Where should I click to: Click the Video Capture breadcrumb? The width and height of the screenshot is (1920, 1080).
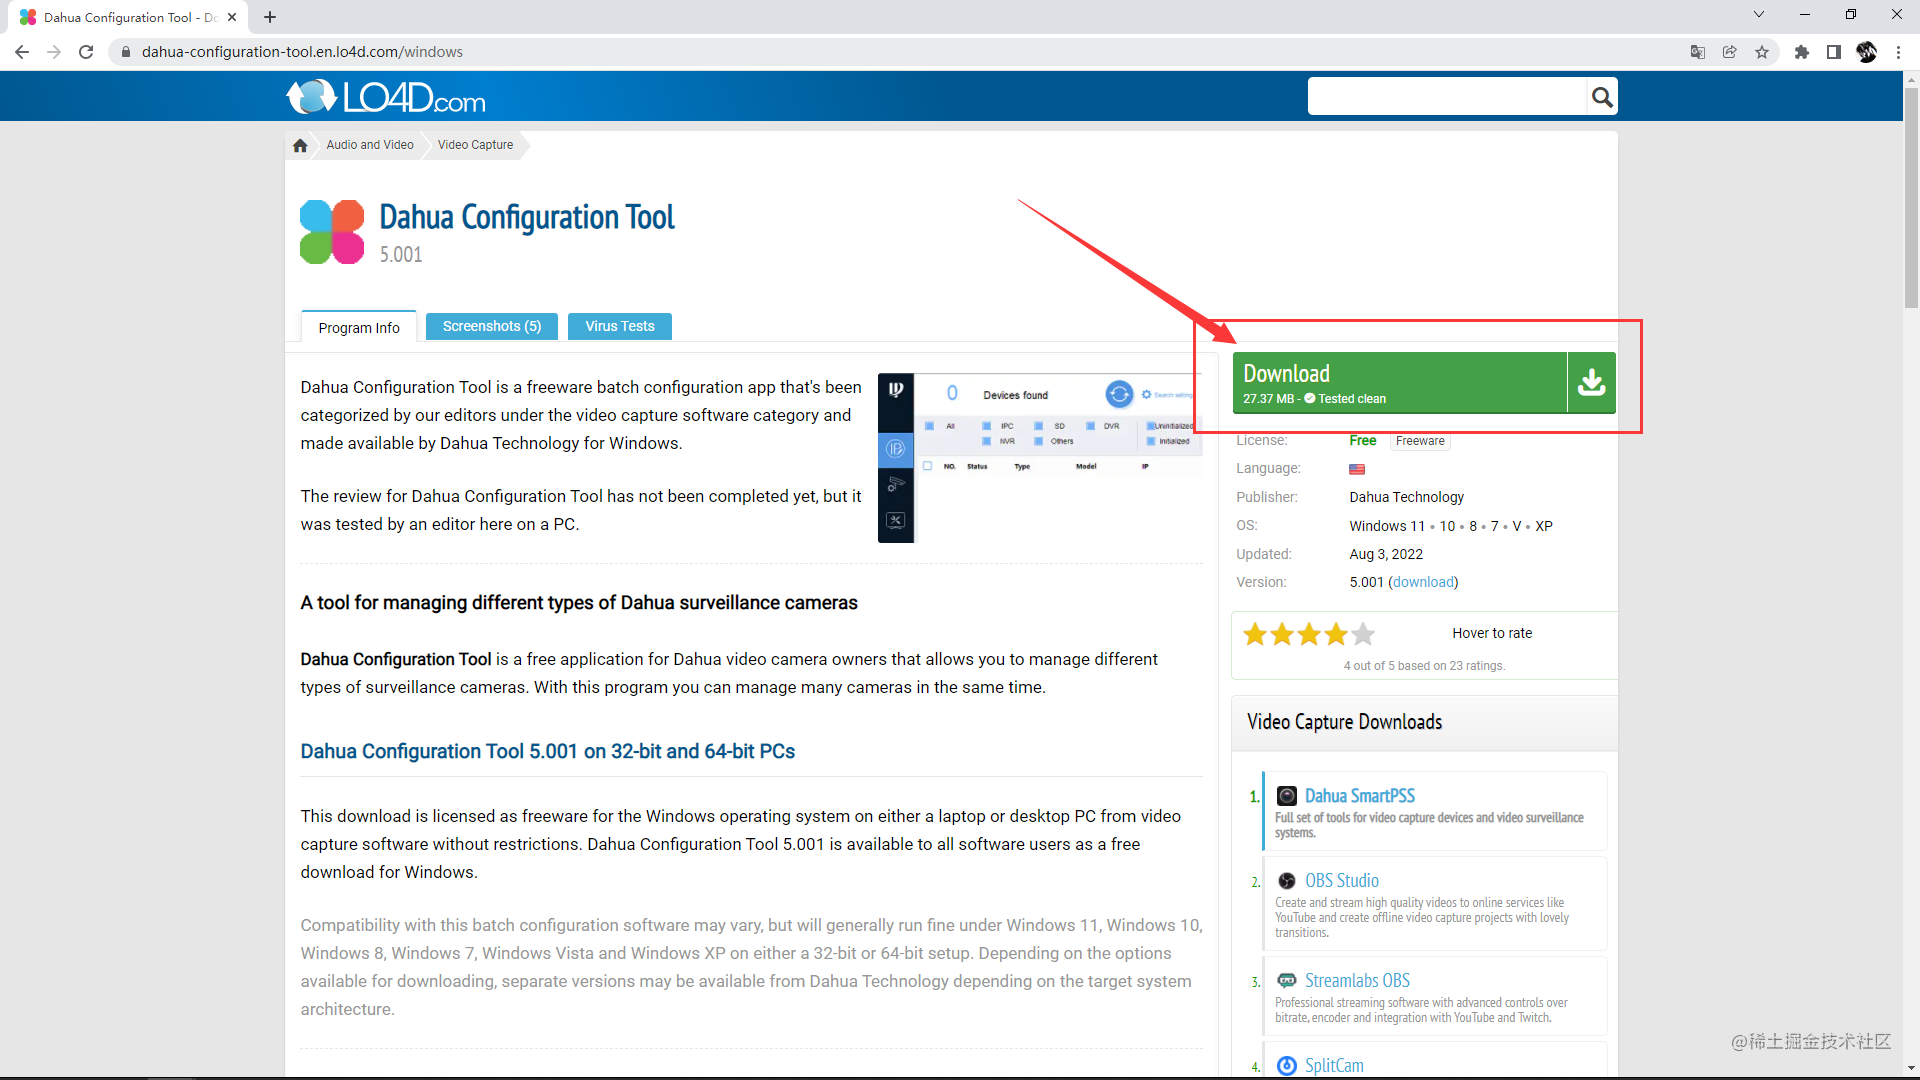(475, 145)
